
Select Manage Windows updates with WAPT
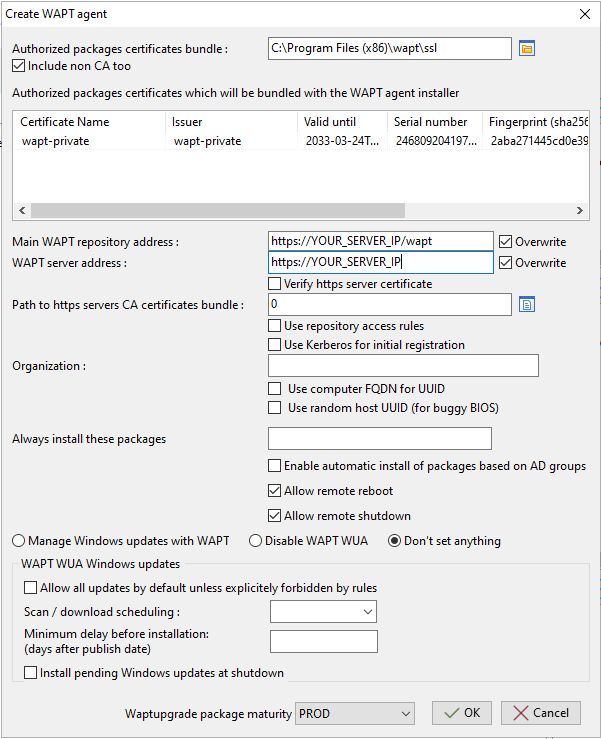[x=19, y=541]
